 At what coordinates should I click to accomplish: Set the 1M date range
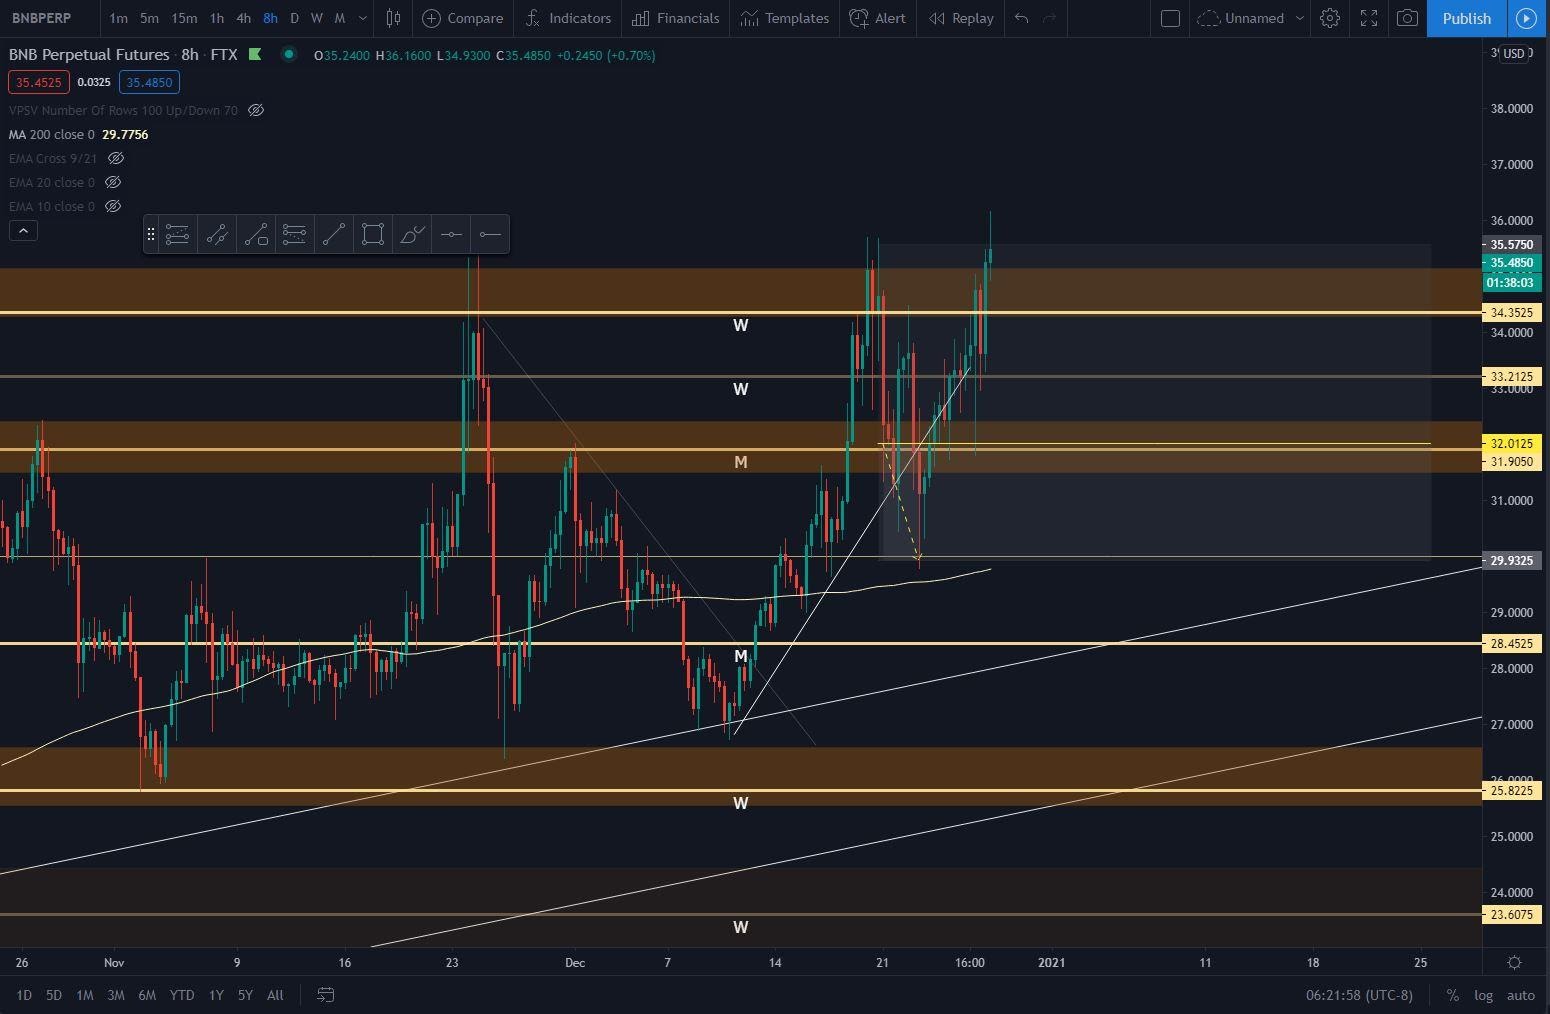85,995
